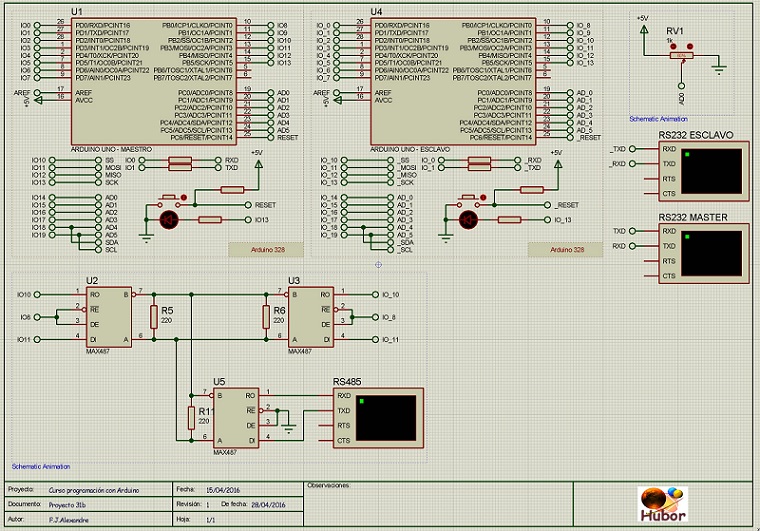Image resolution: width=760 pixels, height=531 pixels.
Task: Select the slave LED connected to IO_13
Action: [468, 220]
